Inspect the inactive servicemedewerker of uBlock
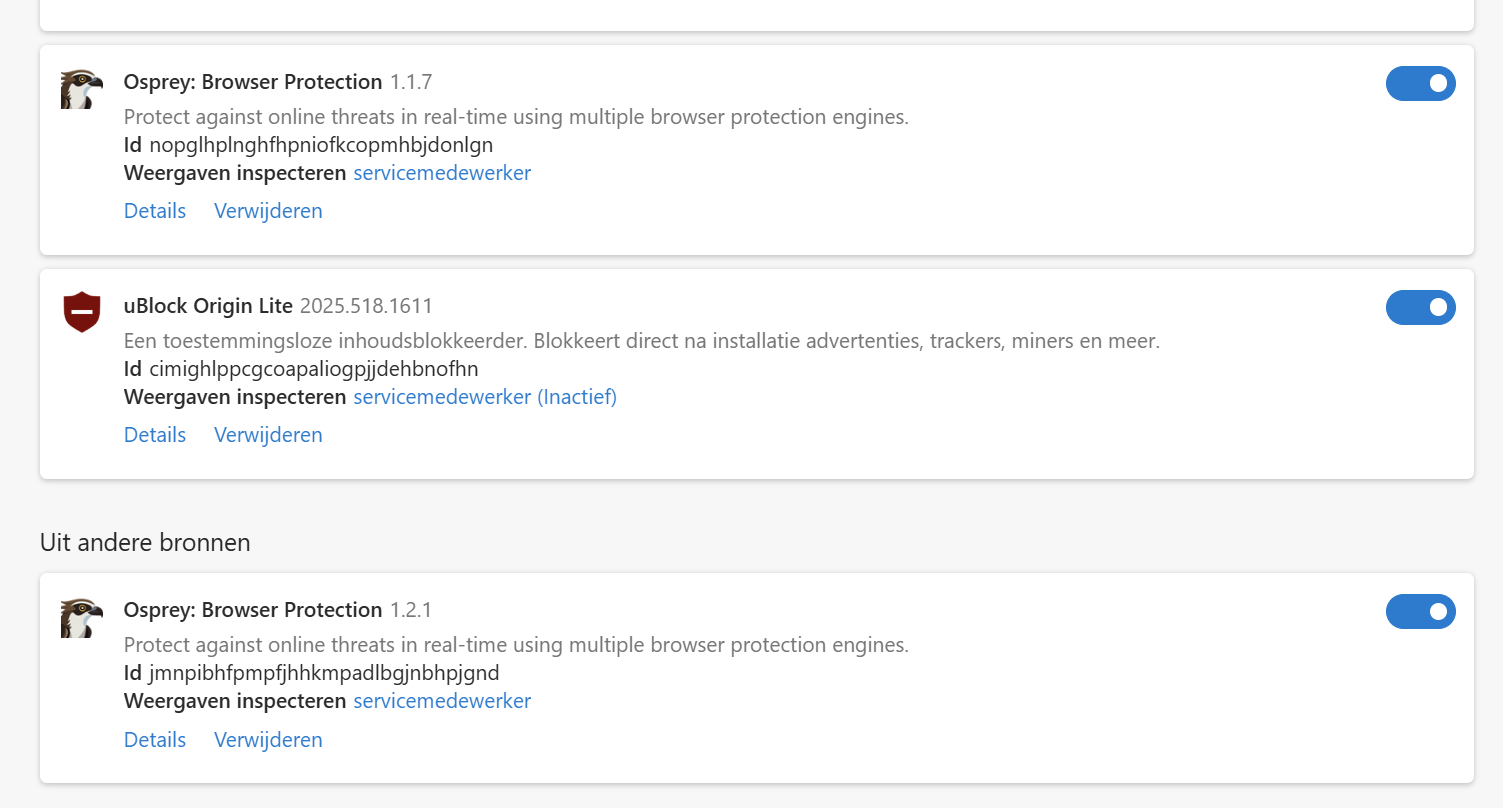 coord(485,397)
